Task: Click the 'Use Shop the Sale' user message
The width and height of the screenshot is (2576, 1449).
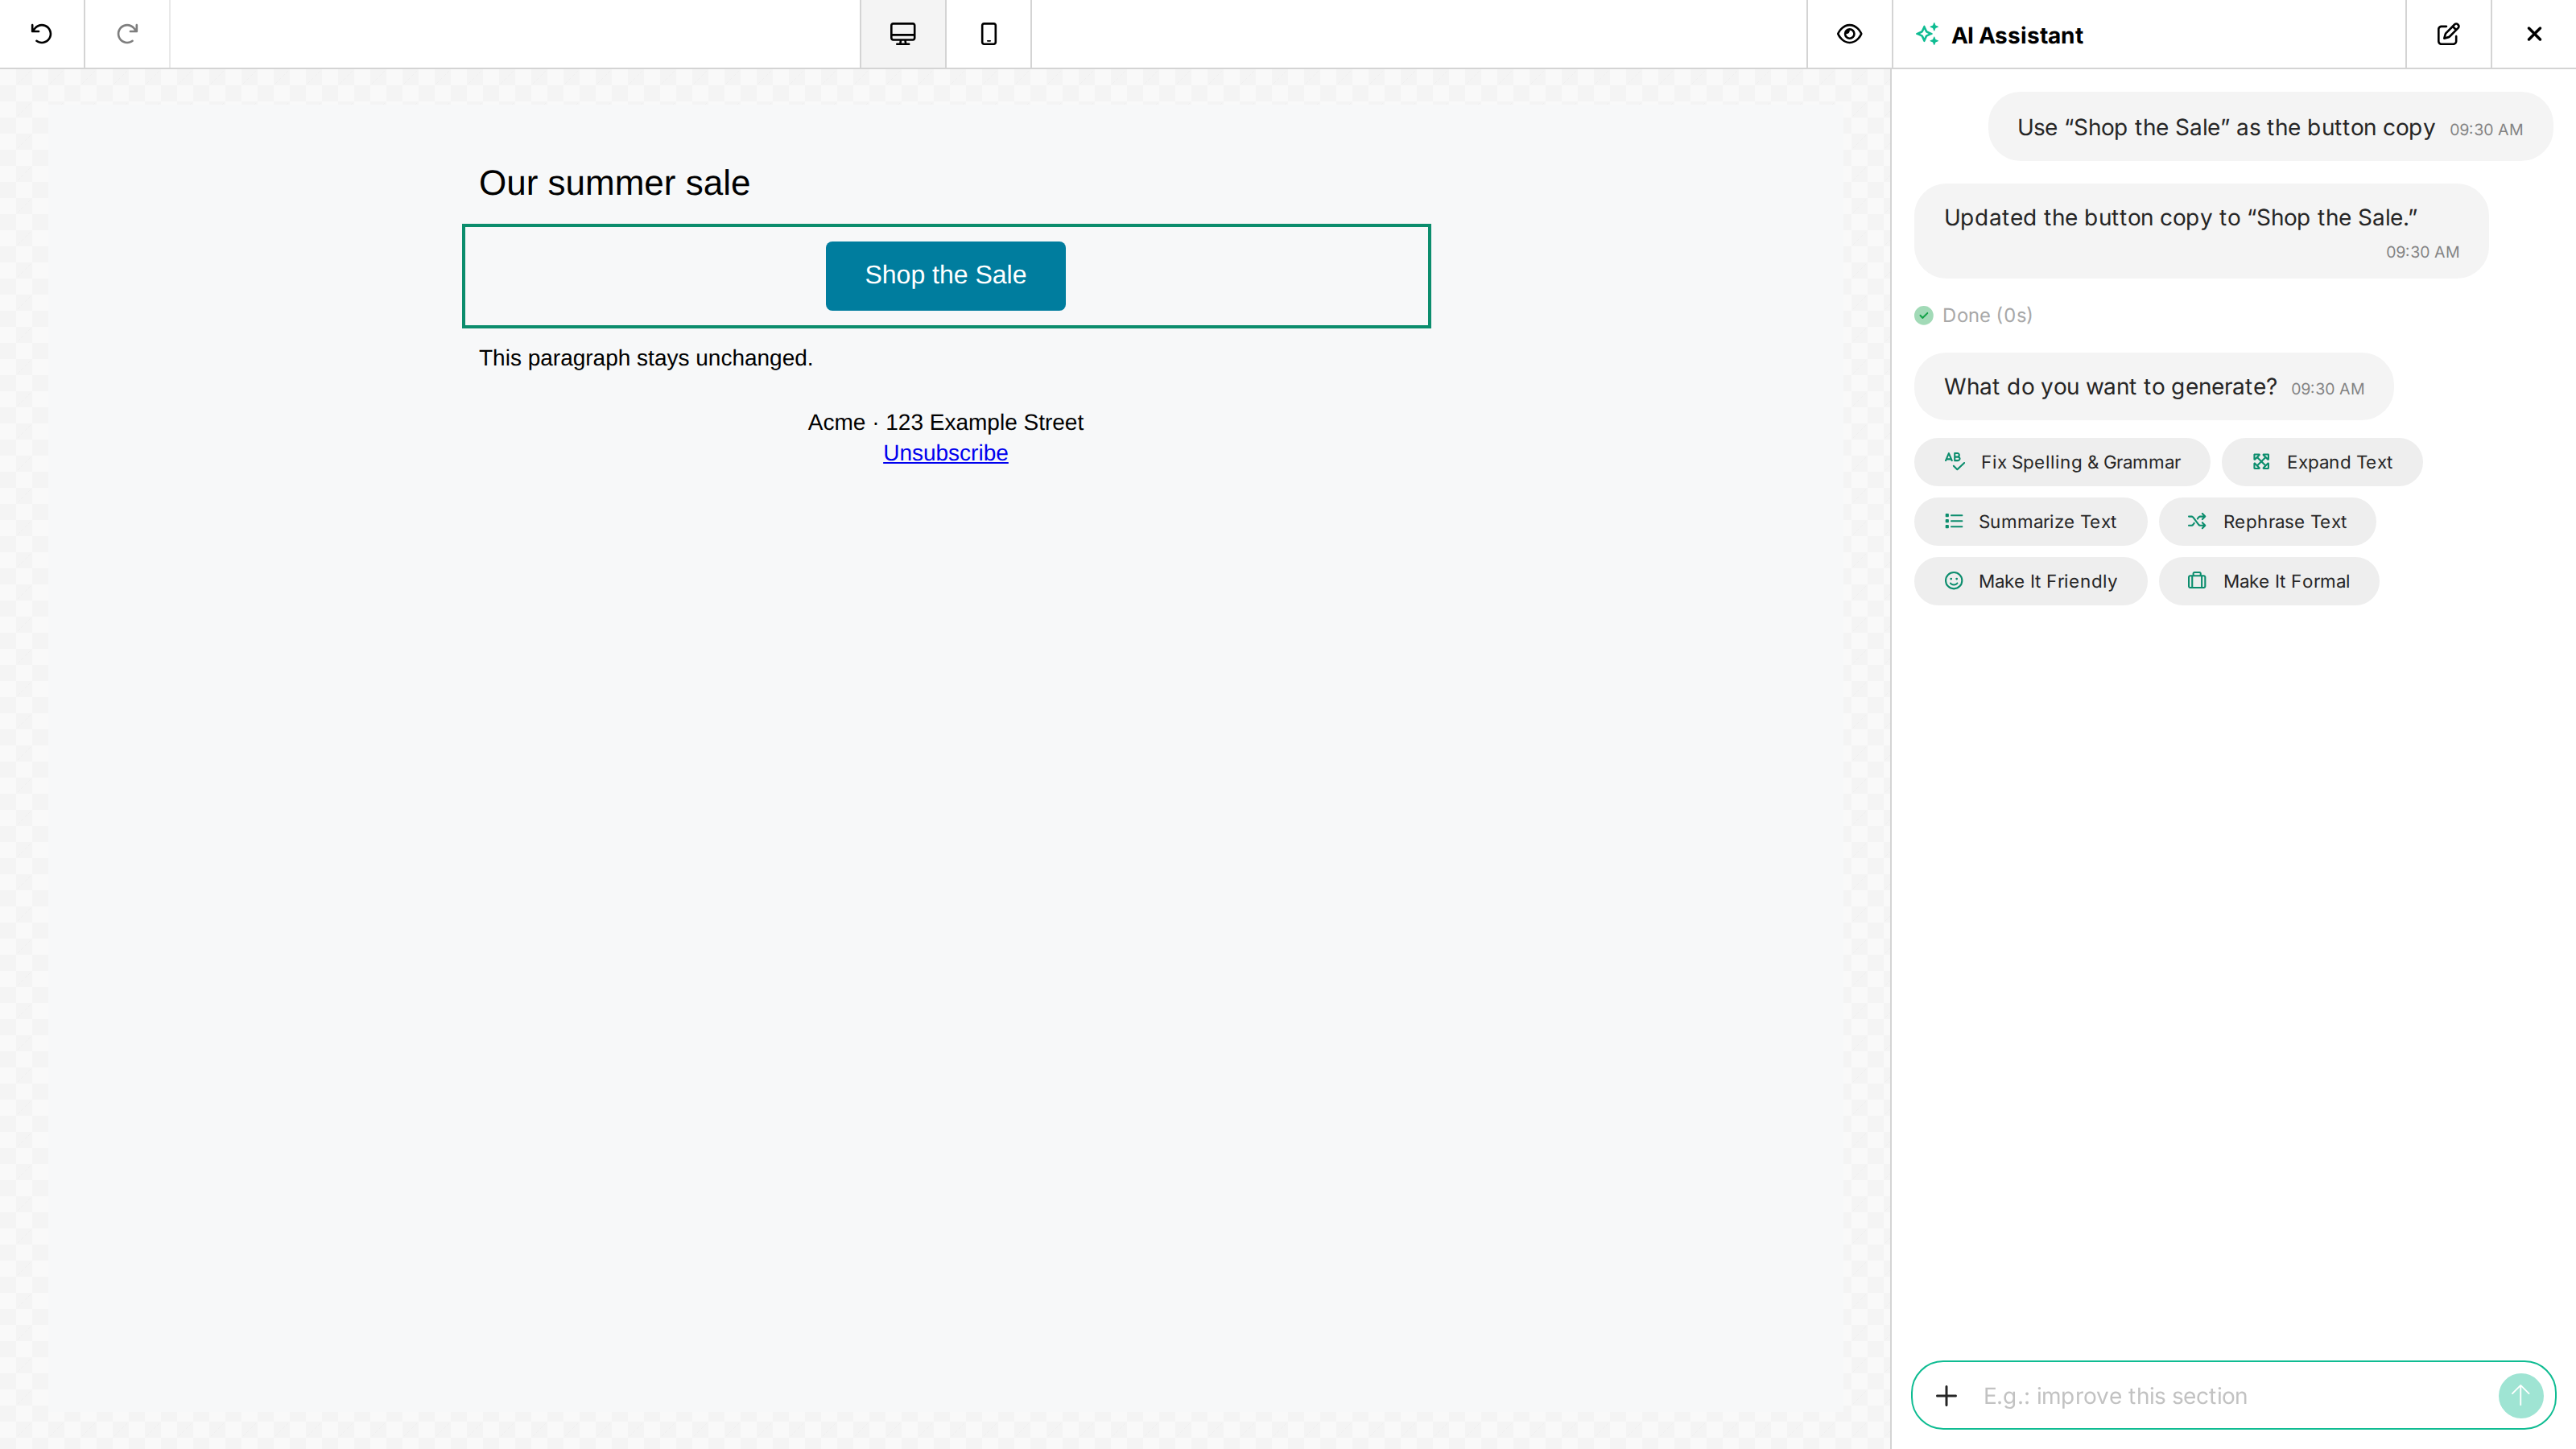Action: coord(2270,127)
